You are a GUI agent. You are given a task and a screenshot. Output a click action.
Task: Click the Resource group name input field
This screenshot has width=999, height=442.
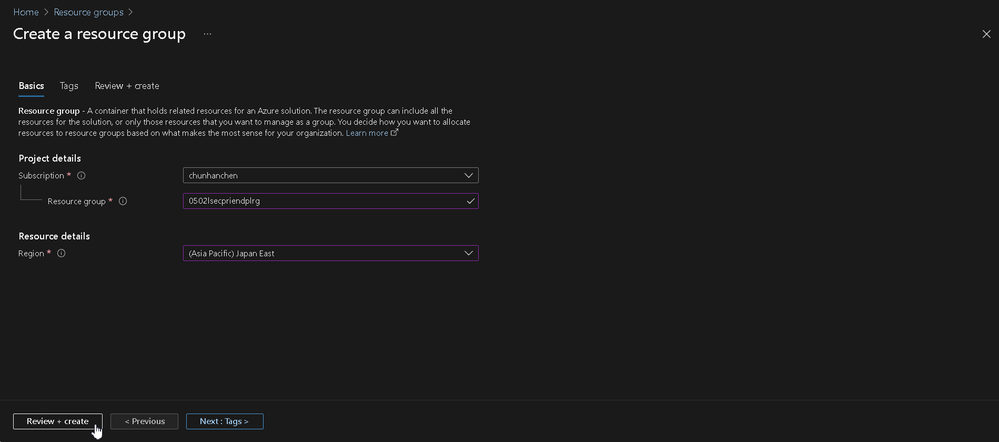(331, 201)
